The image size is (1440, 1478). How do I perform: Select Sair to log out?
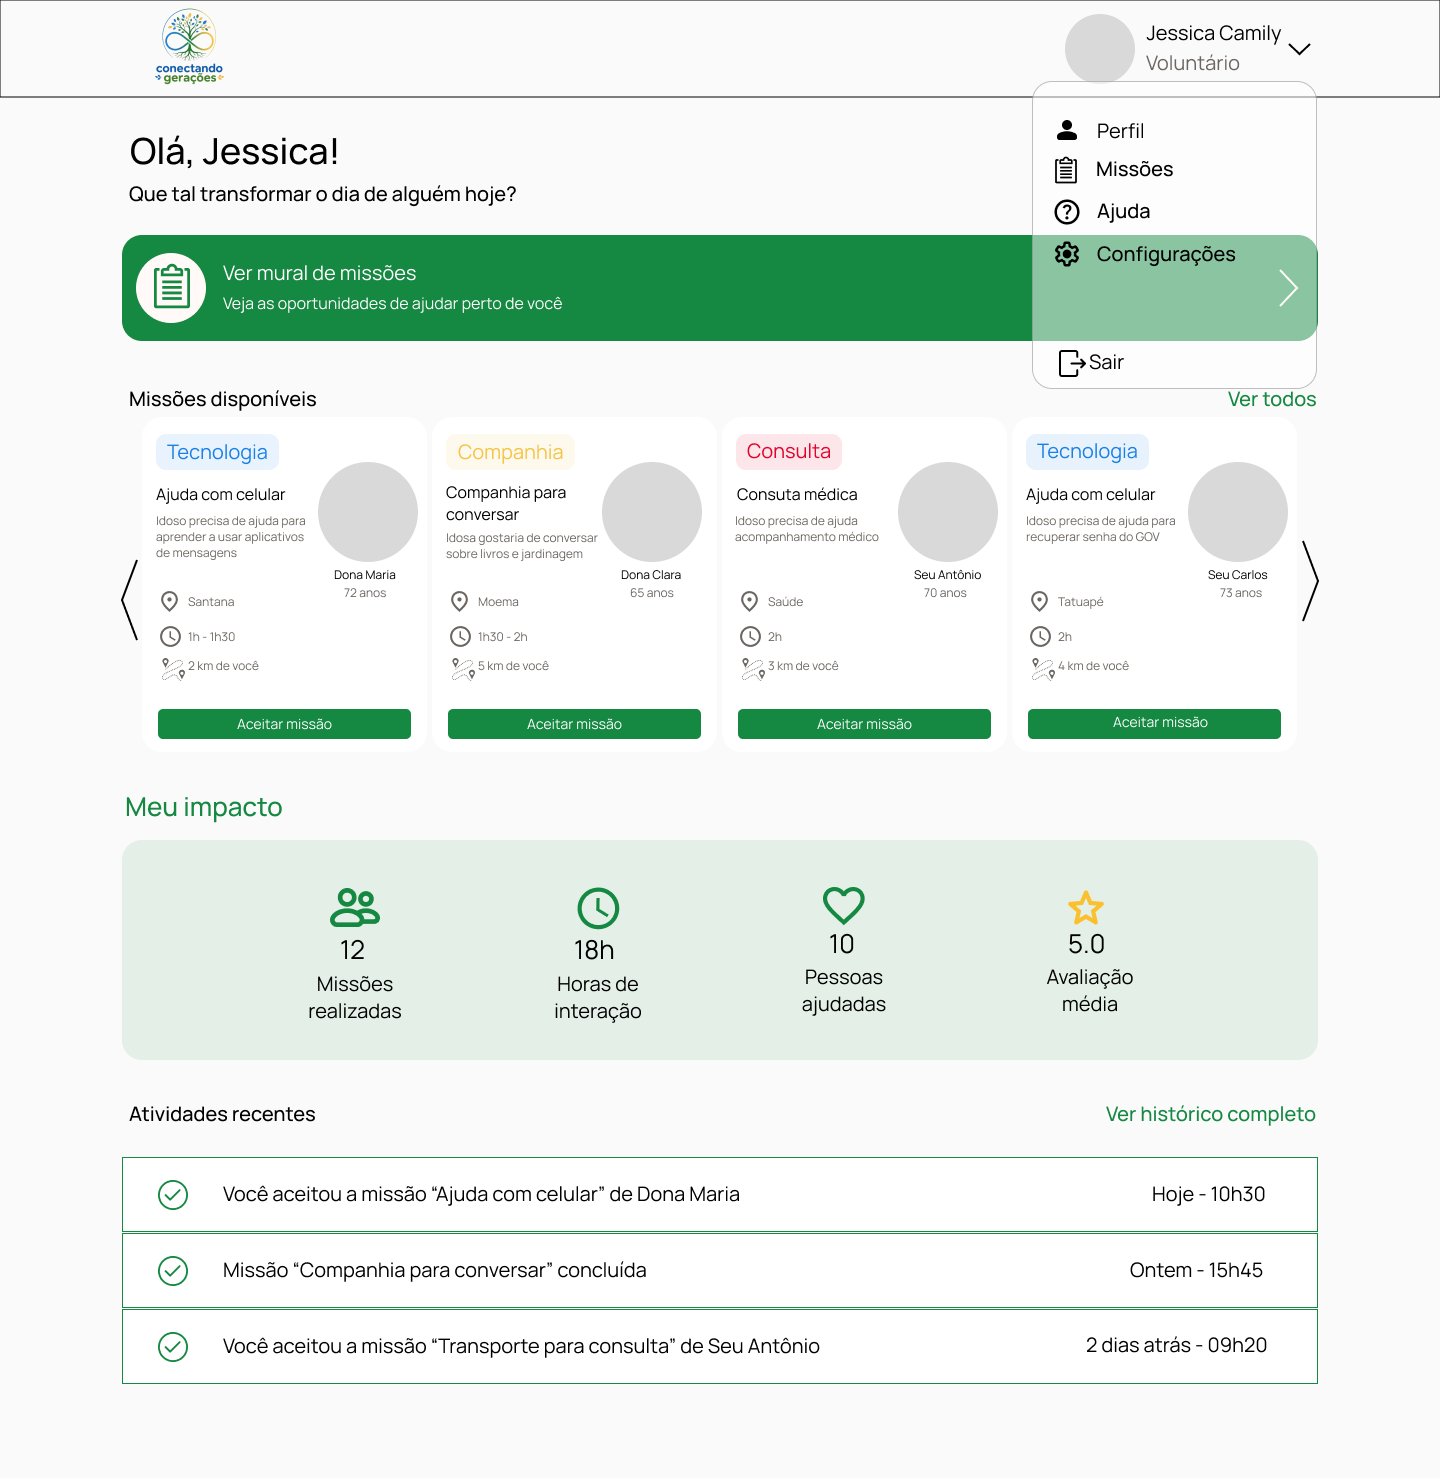point(1106,362)
